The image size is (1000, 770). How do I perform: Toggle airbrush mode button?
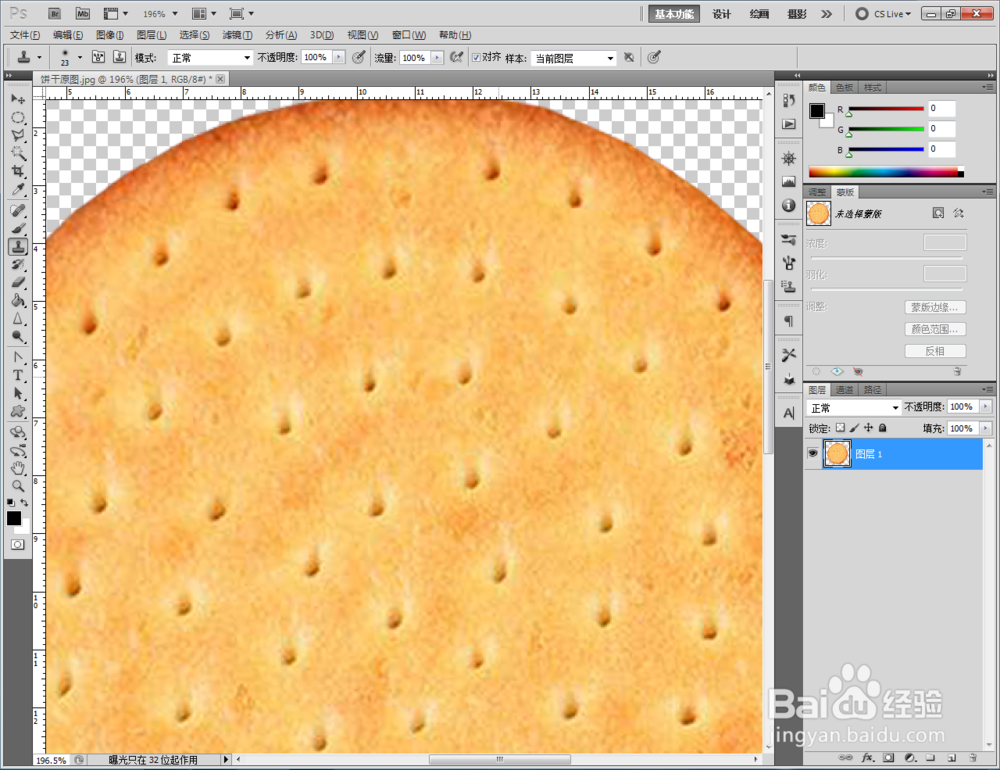click(457, 57)
